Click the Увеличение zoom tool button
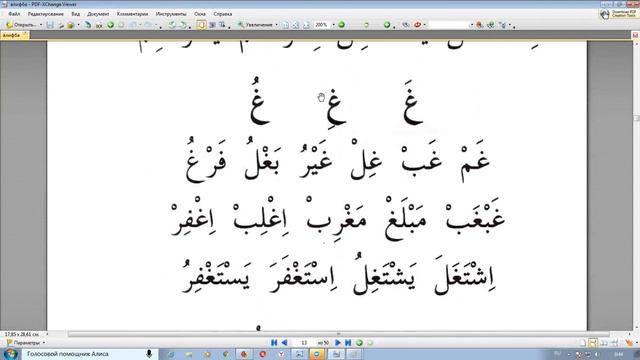The width and height of the screenshot is (640, 360). click(x=255, y=25)
